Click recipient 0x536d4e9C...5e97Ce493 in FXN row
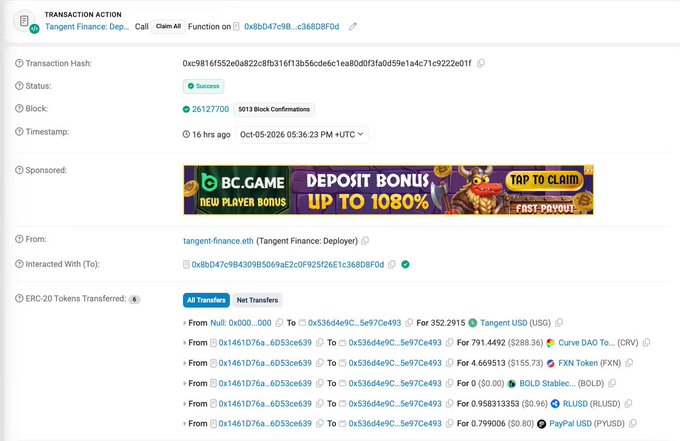This screenshot has height=441, width=680. pyautogui.click(x=395, y=363)
